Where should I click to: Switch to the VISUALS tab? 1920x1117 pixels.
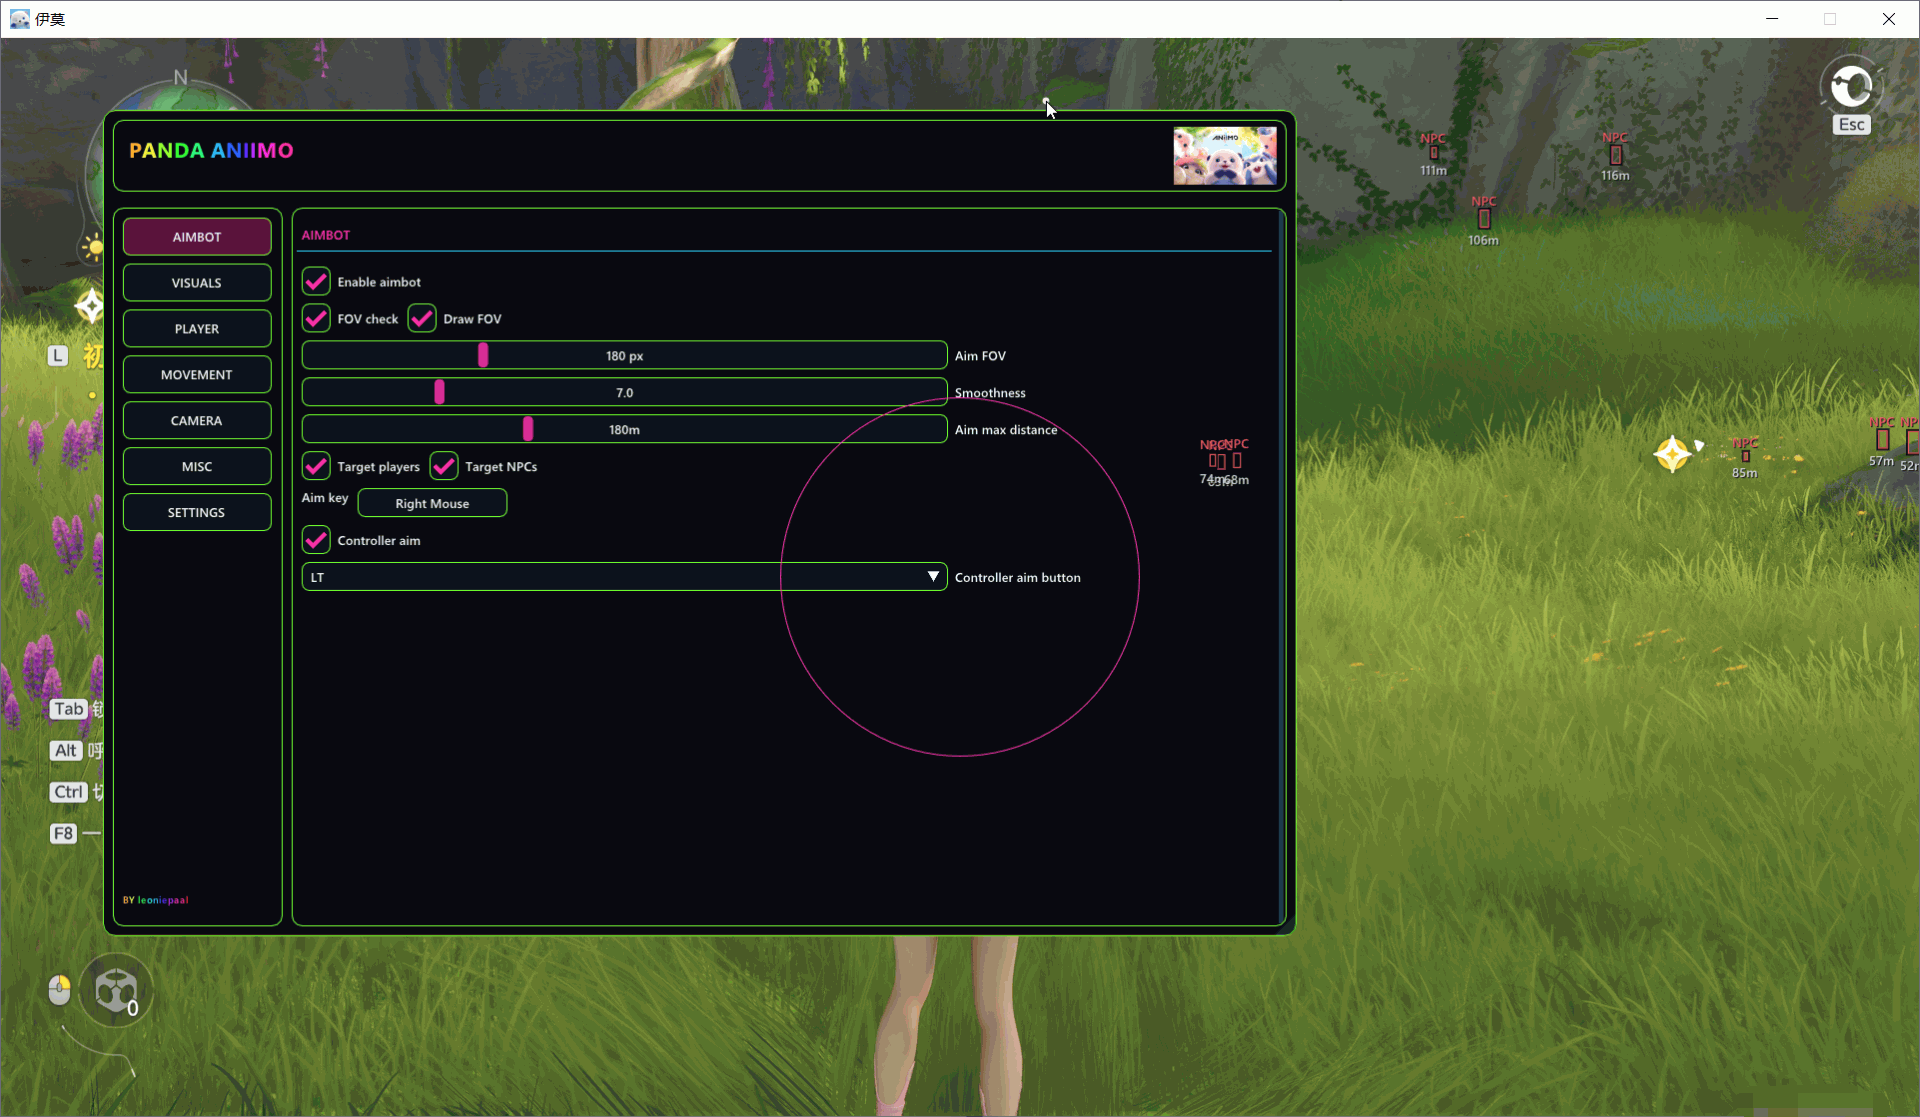tap(197, 283)
